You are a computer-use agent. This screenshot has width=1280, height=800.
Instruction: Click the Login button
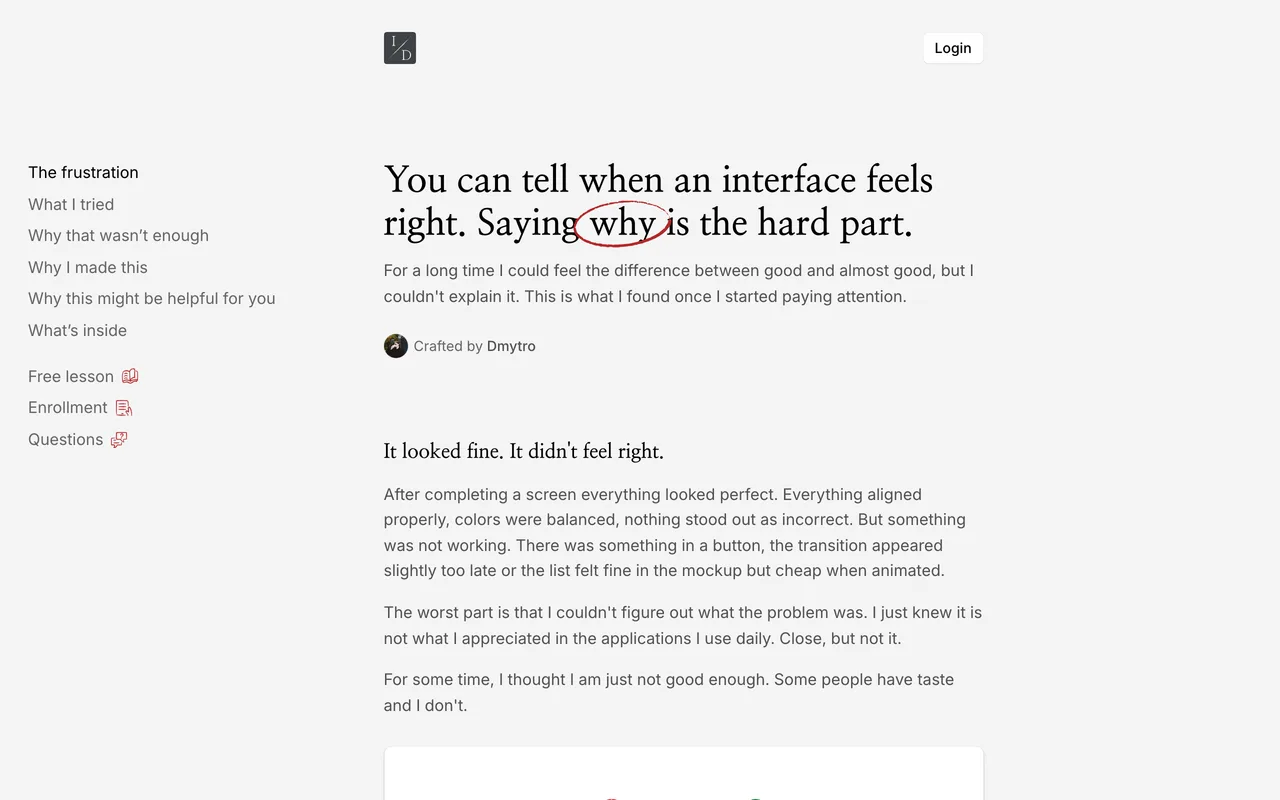[x=953, y=48]
